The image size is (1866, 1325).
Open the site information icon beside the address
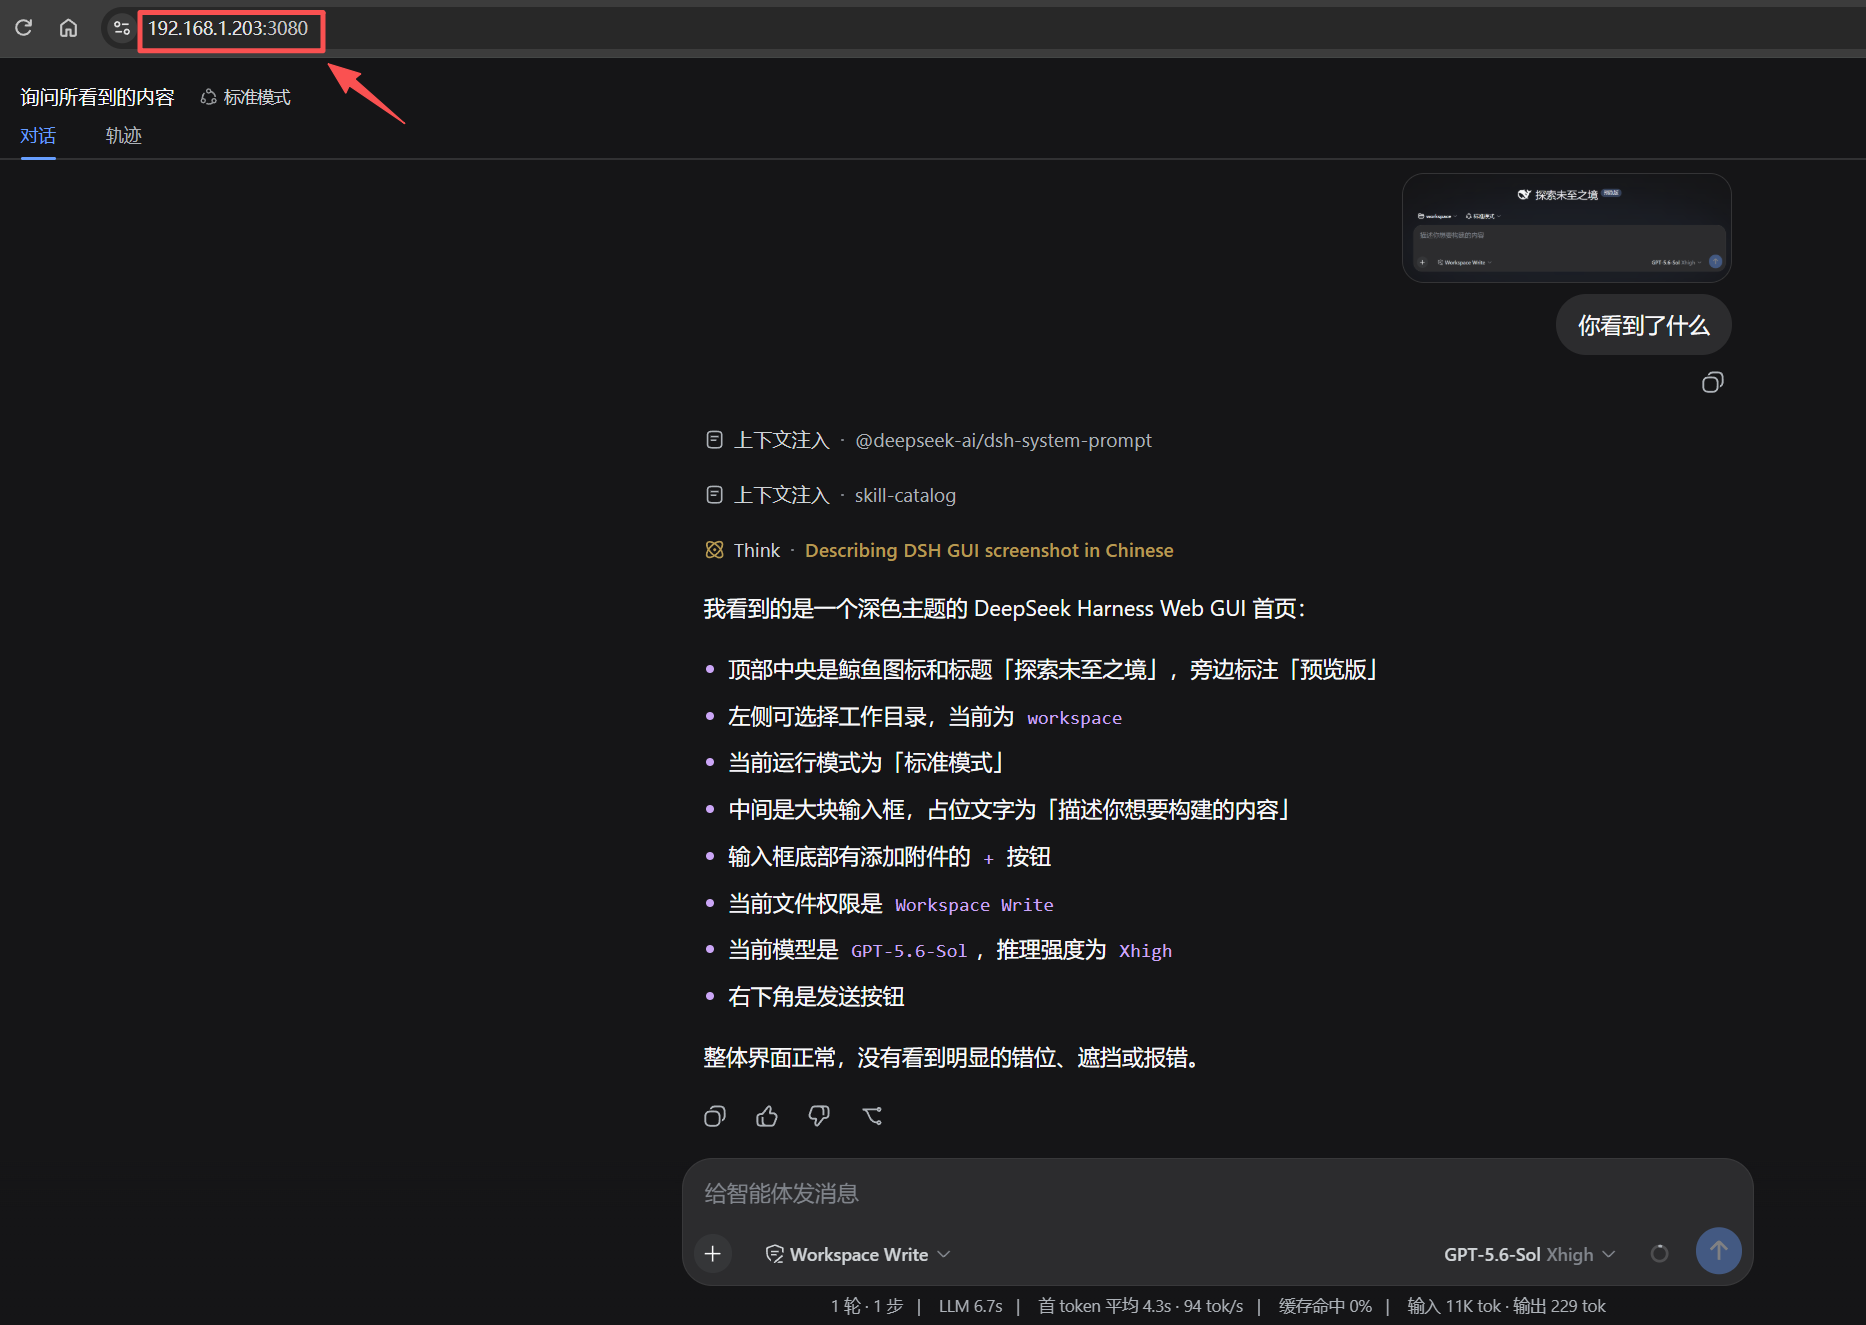[x=121, y=28]
